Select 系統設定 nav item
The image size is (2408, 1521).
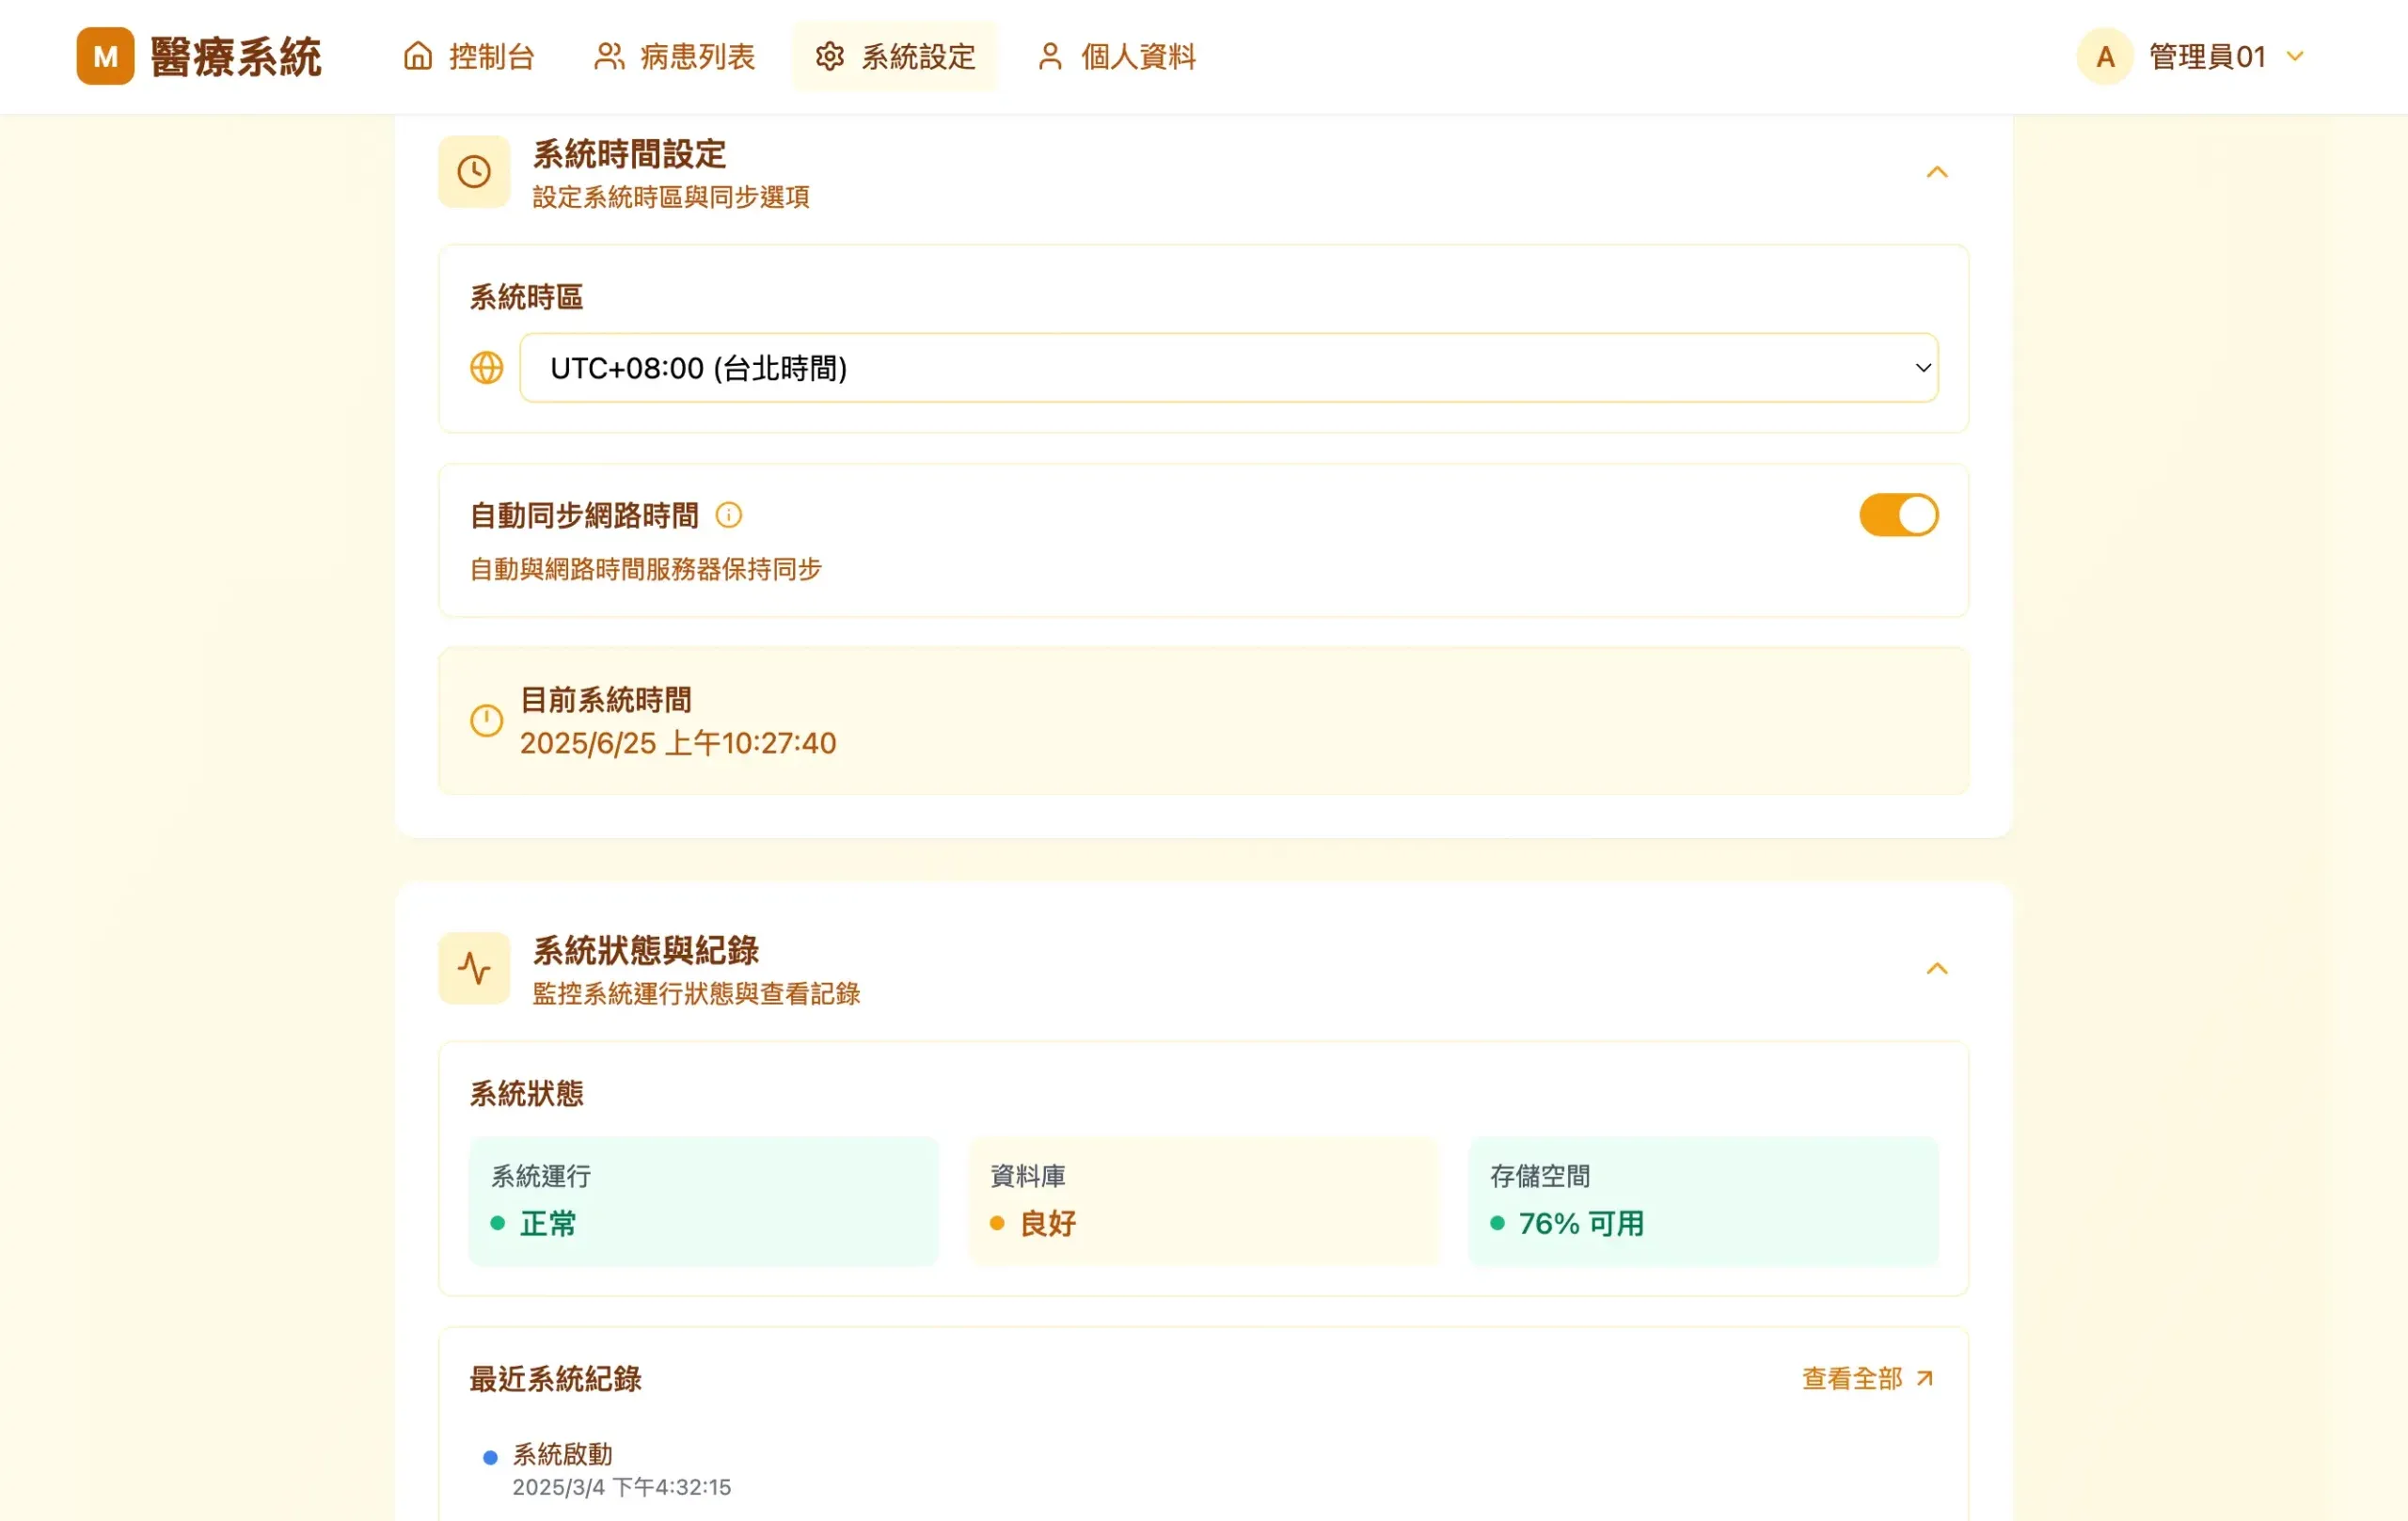click(x=895, y=56)
